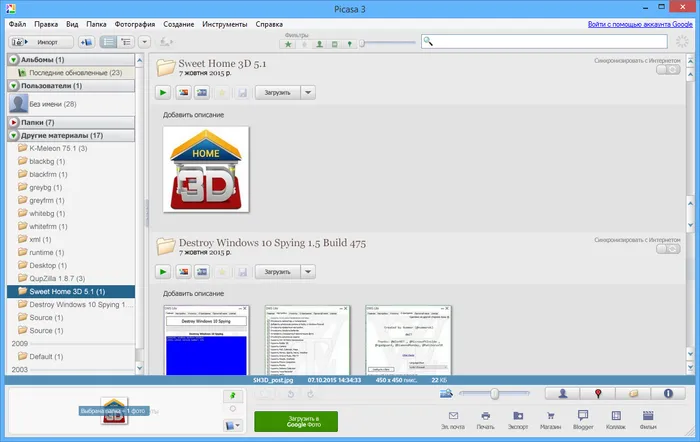
Task: Filter photos showing faces
Action: 319,44
